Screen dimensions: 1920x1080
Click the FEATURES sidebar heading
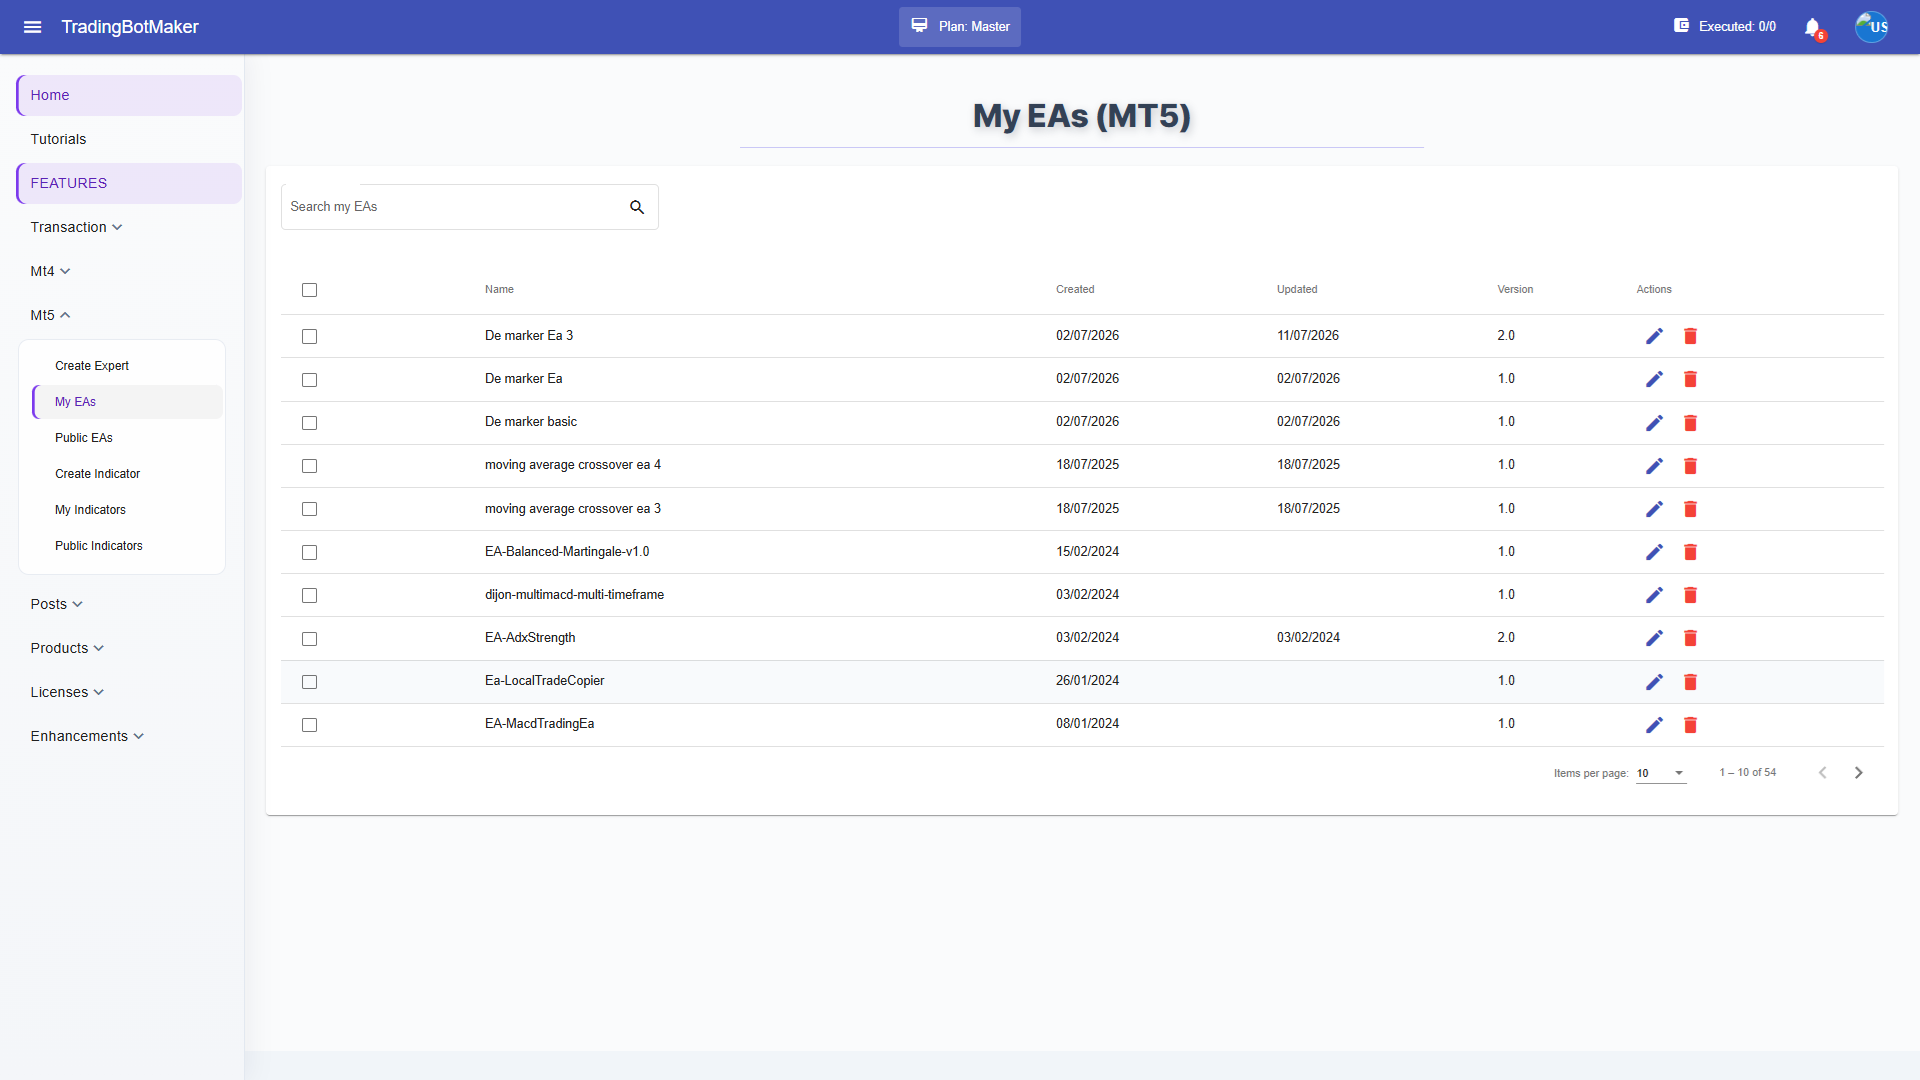129,183
